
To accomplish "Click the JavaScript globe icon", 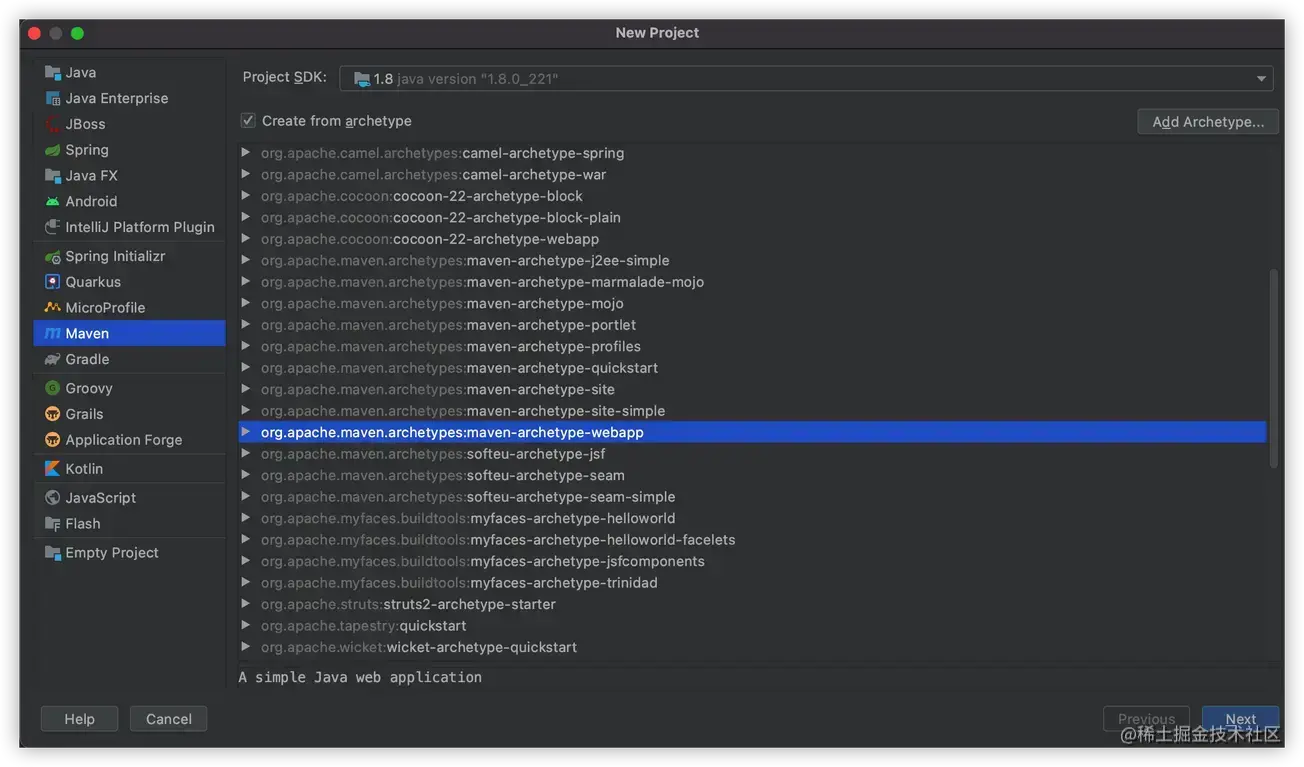I will (53, 498).
